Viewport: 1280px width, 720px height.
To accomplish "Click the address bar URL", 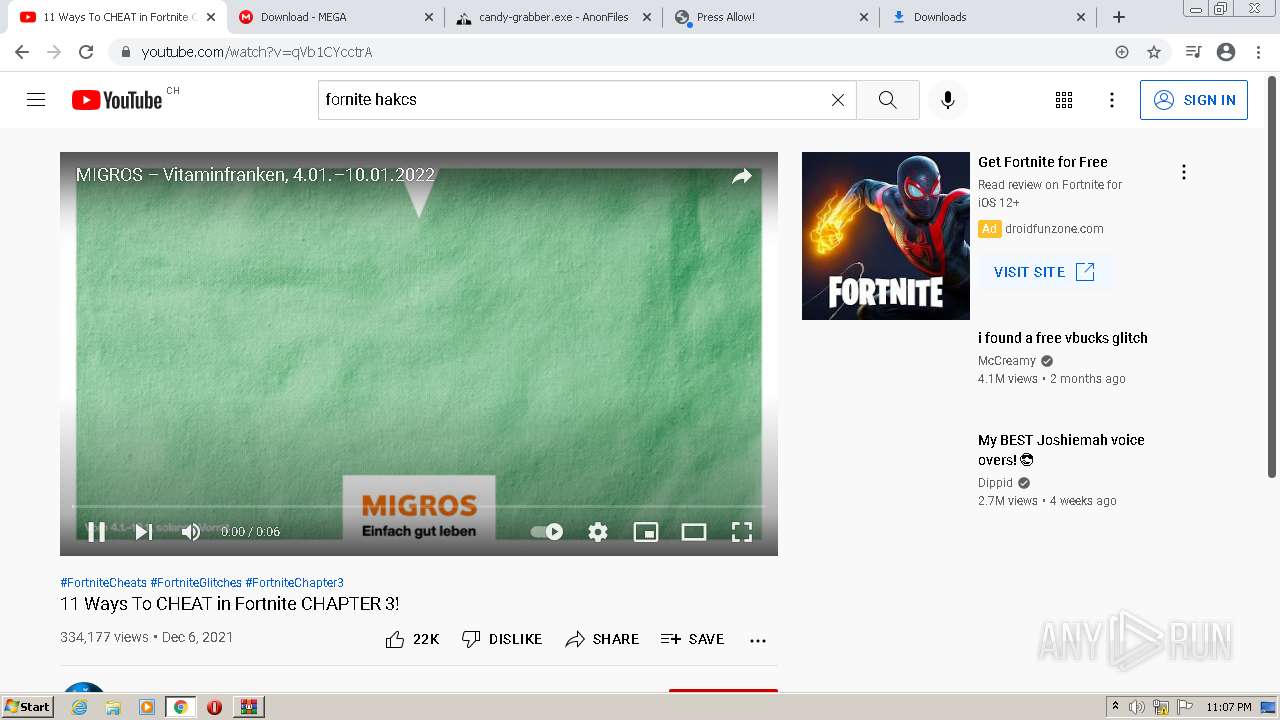I will click(x=257, y=52).
